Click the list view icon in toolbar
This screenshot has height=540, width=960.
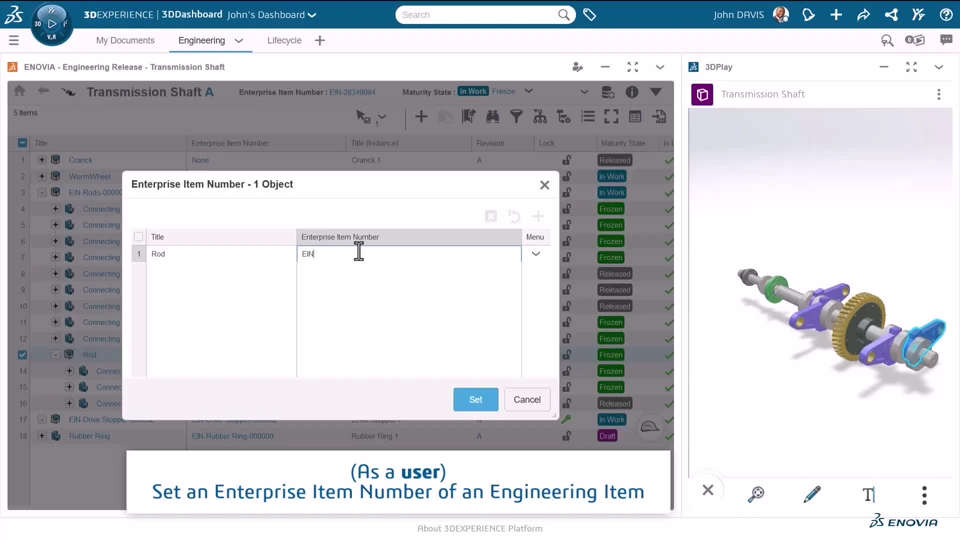pyautogui.click(x=588, y=116)
